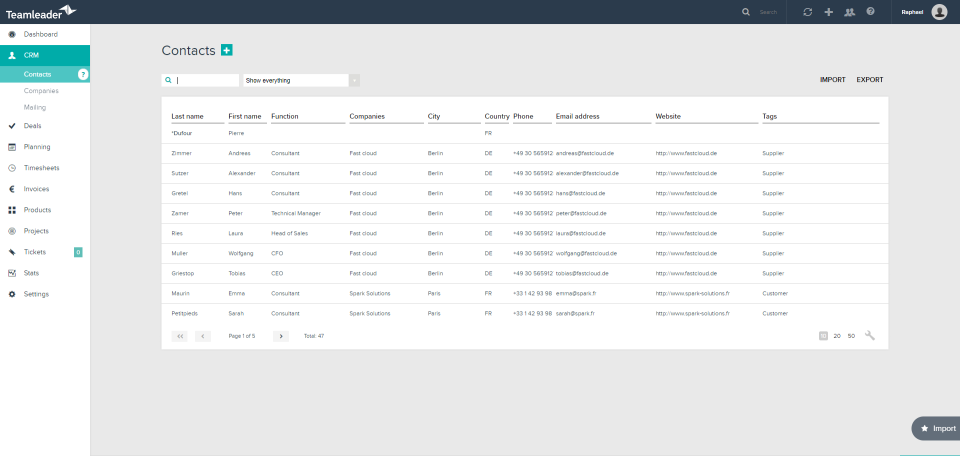Viewport: 960px width, 456px height.
Task: Jump to first page of contacts
Action: click(179, 336)
